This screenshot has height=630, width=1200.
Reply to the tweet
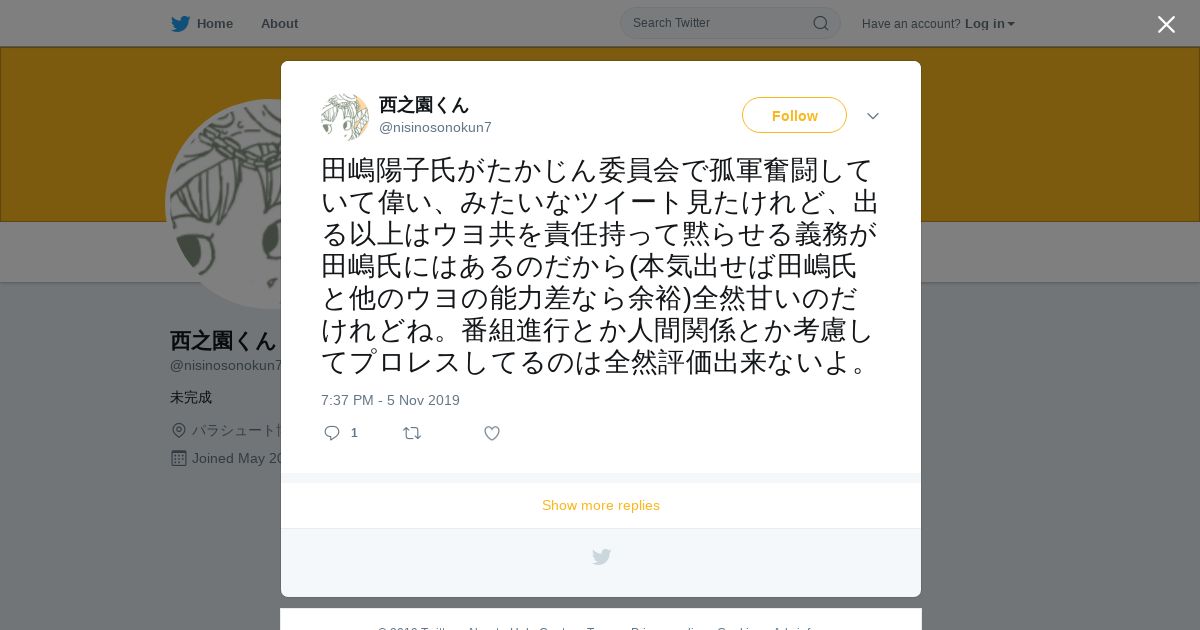tap(332, 433)
